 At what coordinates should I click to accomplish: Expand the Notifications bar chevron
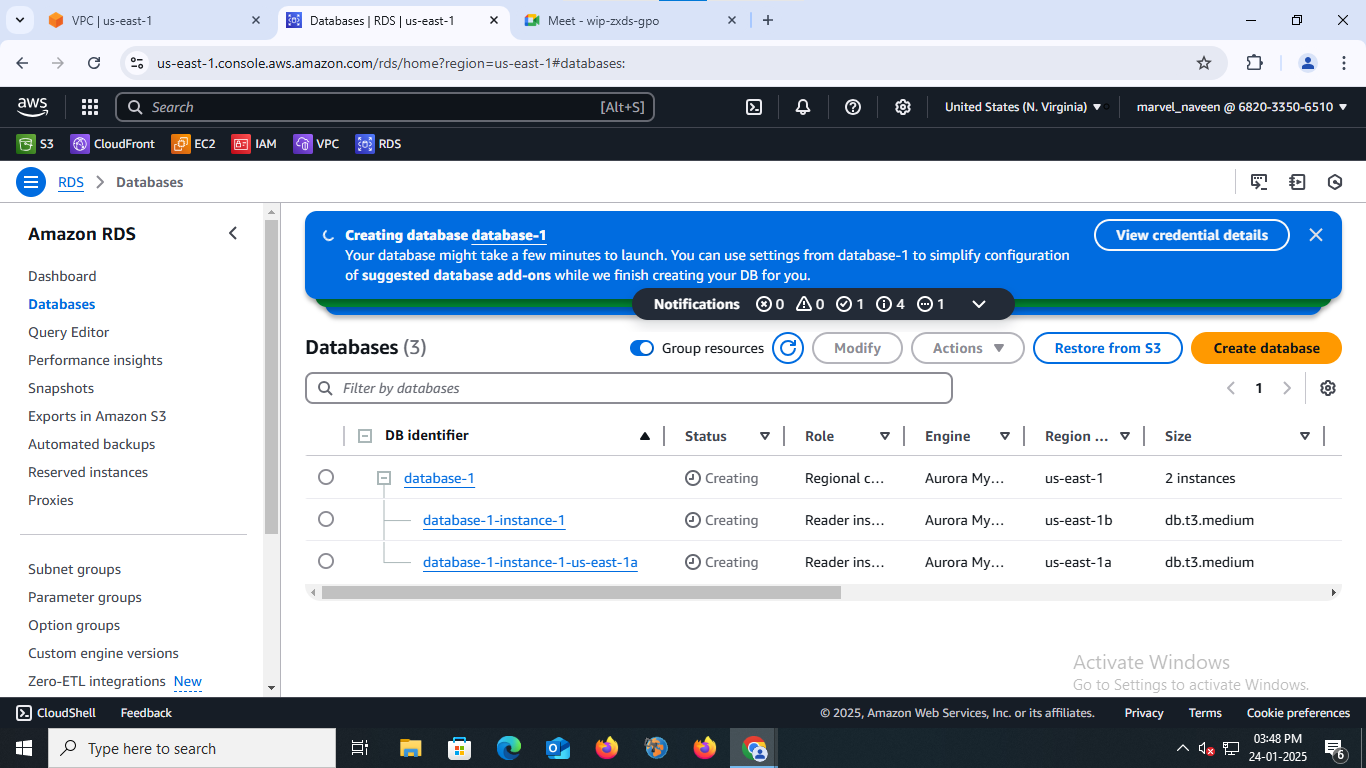(x=979, y=304)
